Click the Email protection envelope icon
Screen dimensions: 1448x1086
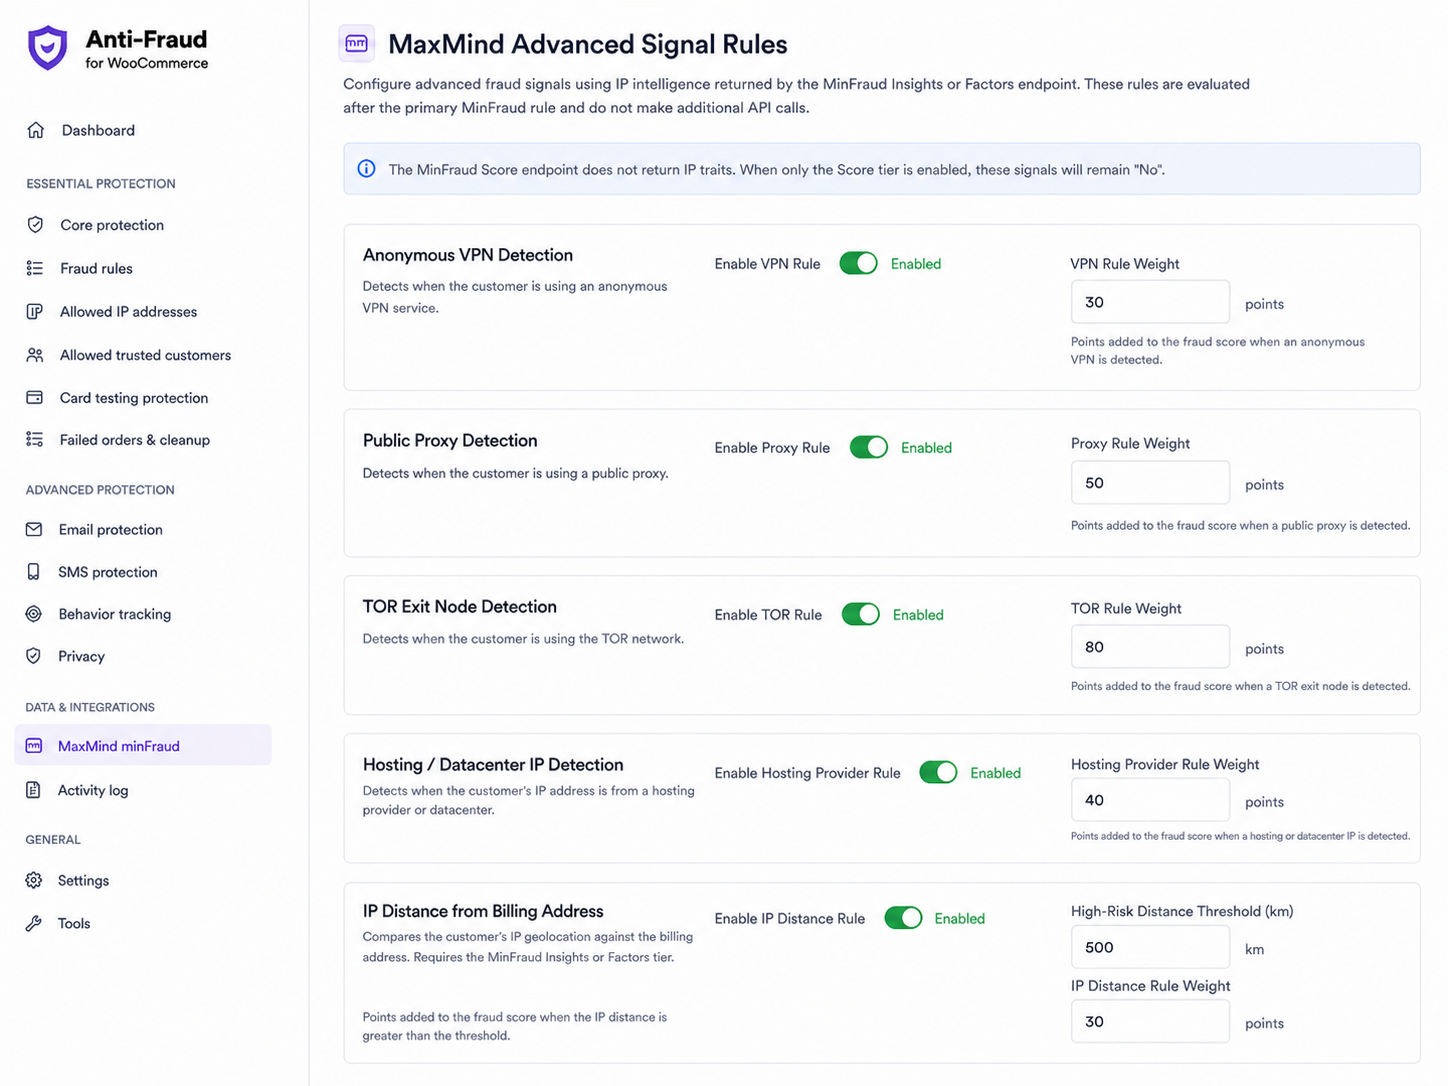click(x=34, y=529)
